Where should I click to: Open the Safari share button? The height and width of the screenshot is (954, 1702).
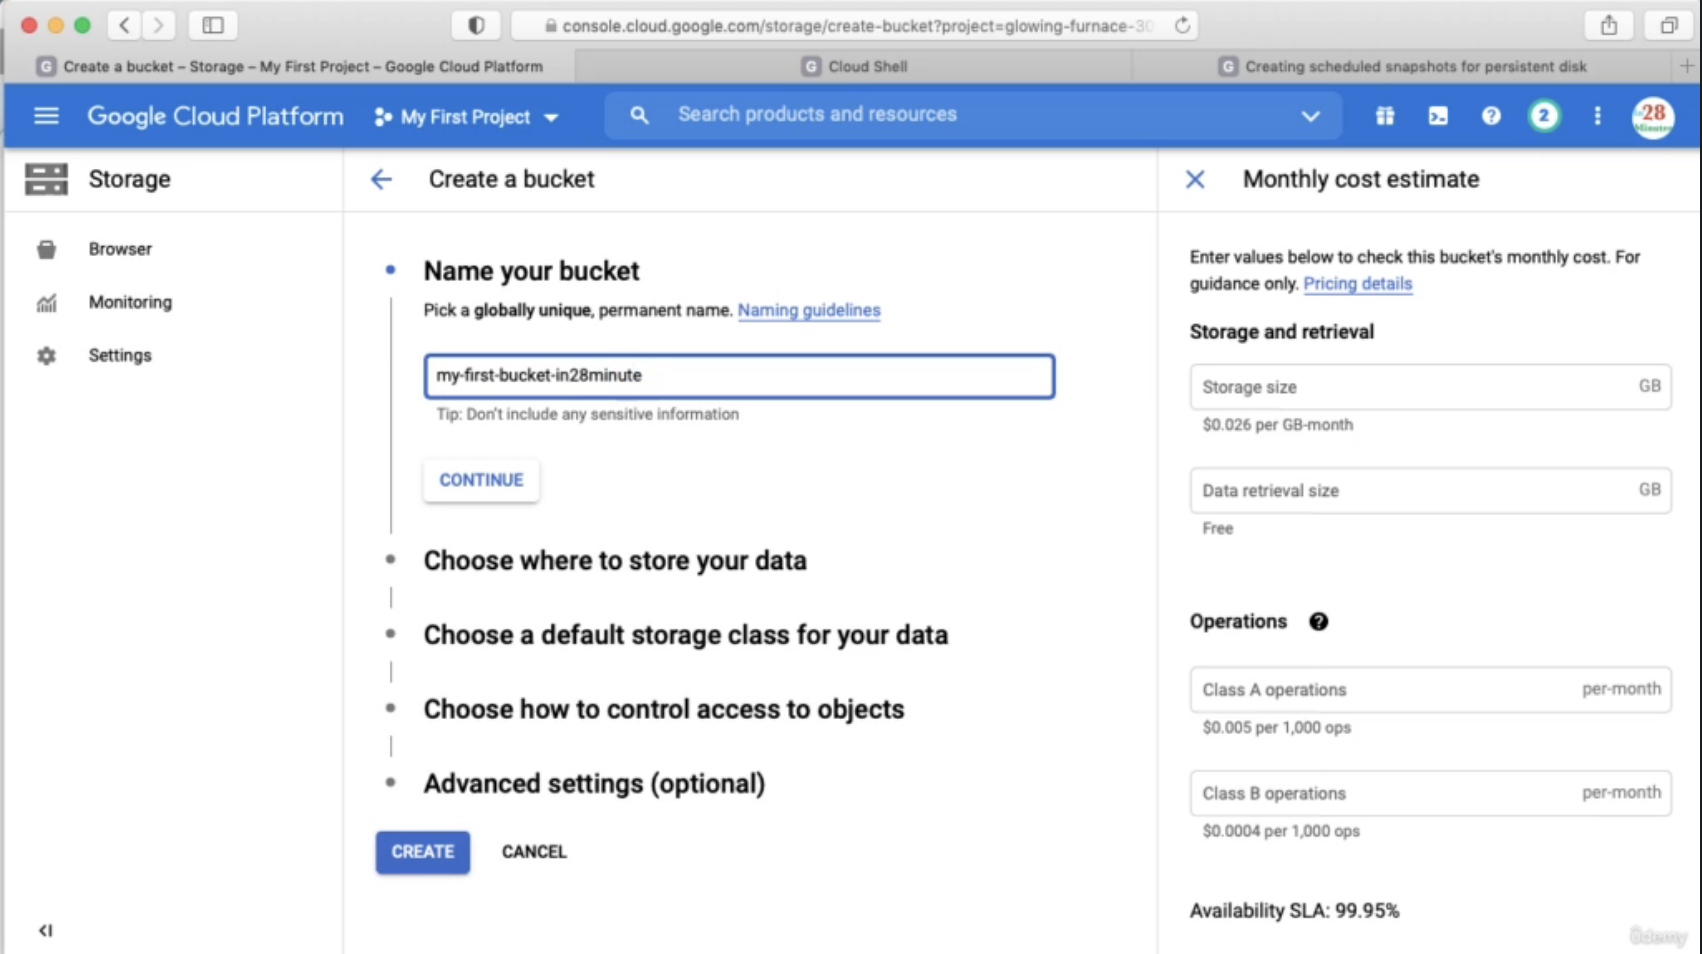pyautogui.click(x=1608, y=25)
